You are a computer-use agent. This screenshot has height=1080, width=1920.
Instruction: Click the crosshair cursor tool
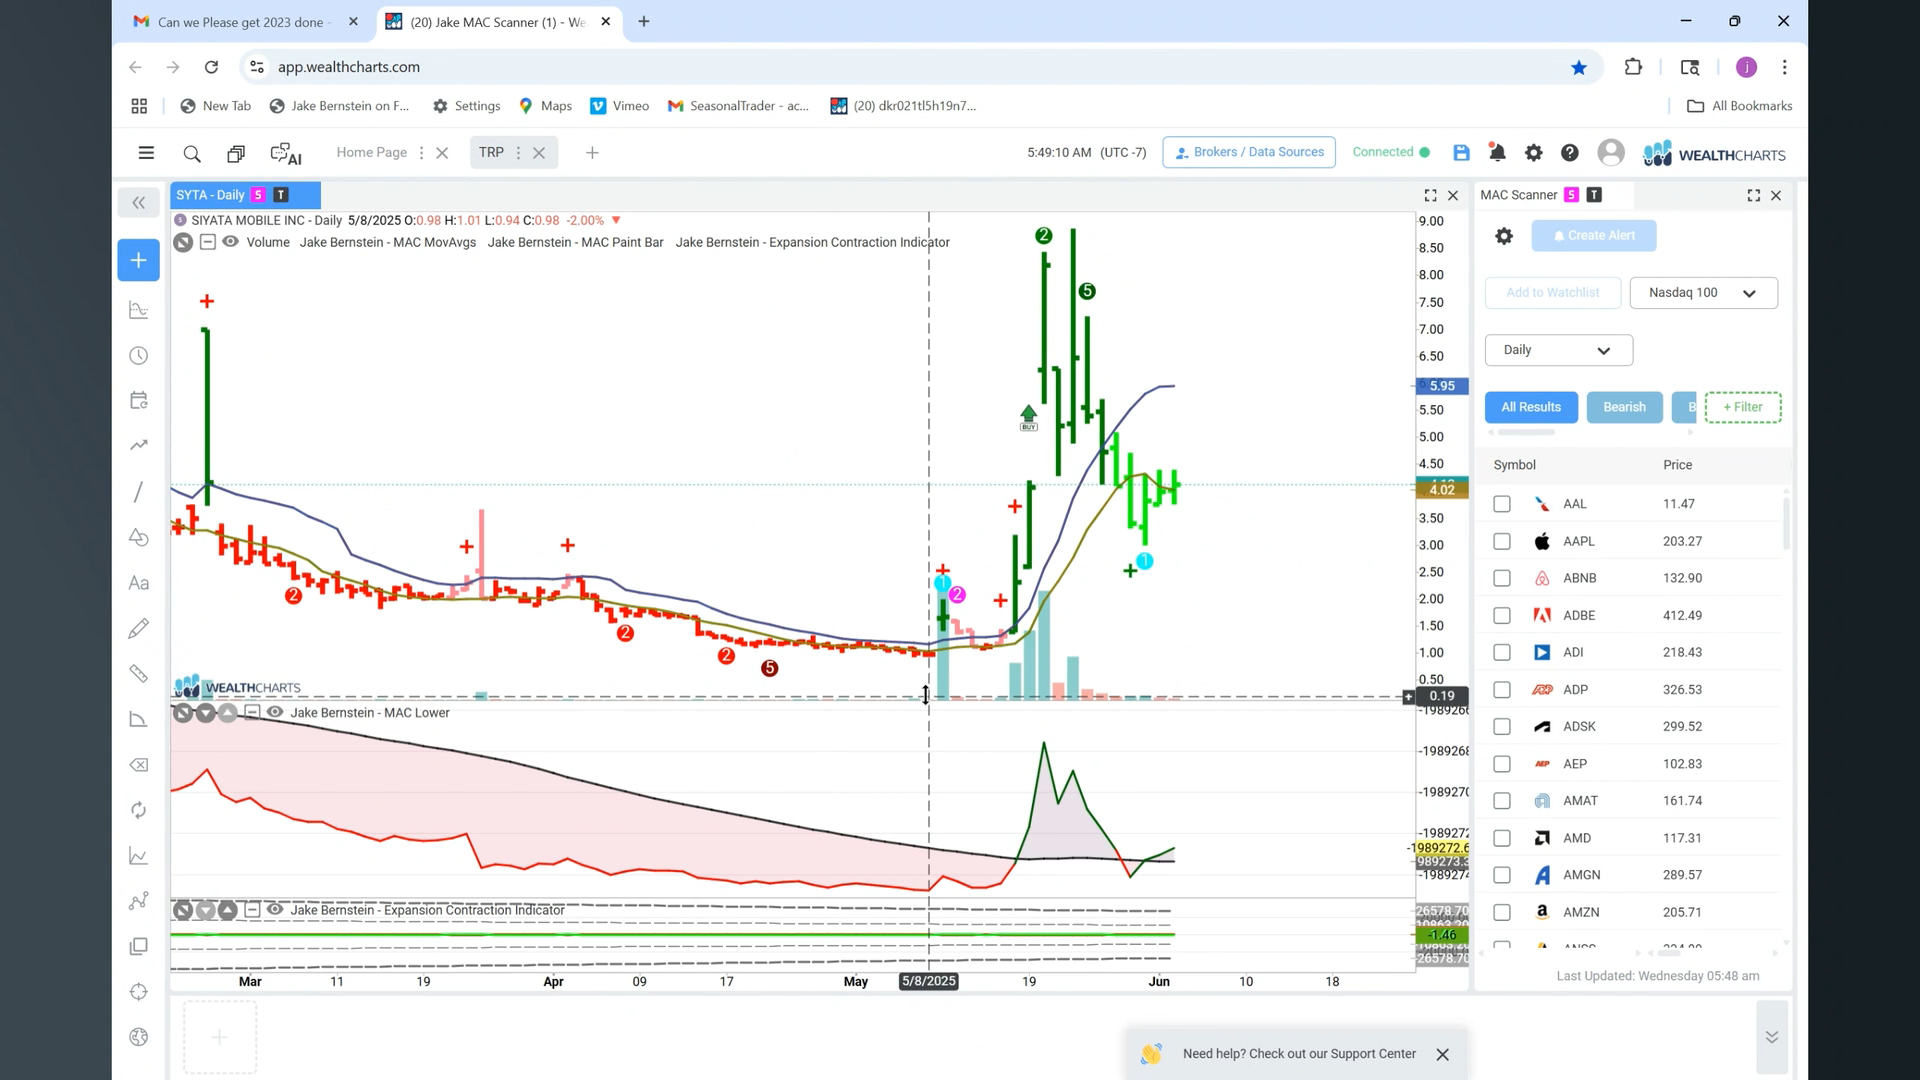click(x=139, y=992)
